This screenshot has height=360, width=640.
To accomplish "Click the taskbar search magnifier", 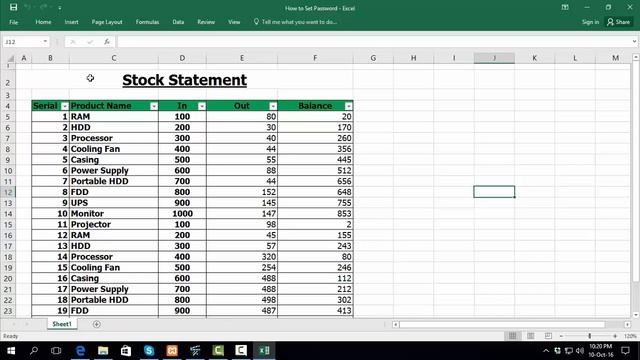I will [x=34, y=351].
